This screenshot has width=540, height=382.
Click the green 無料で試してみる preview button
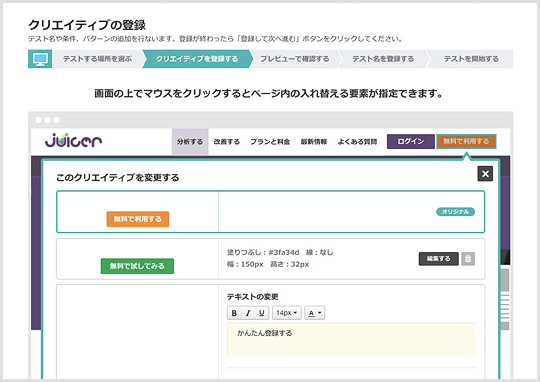137,266
